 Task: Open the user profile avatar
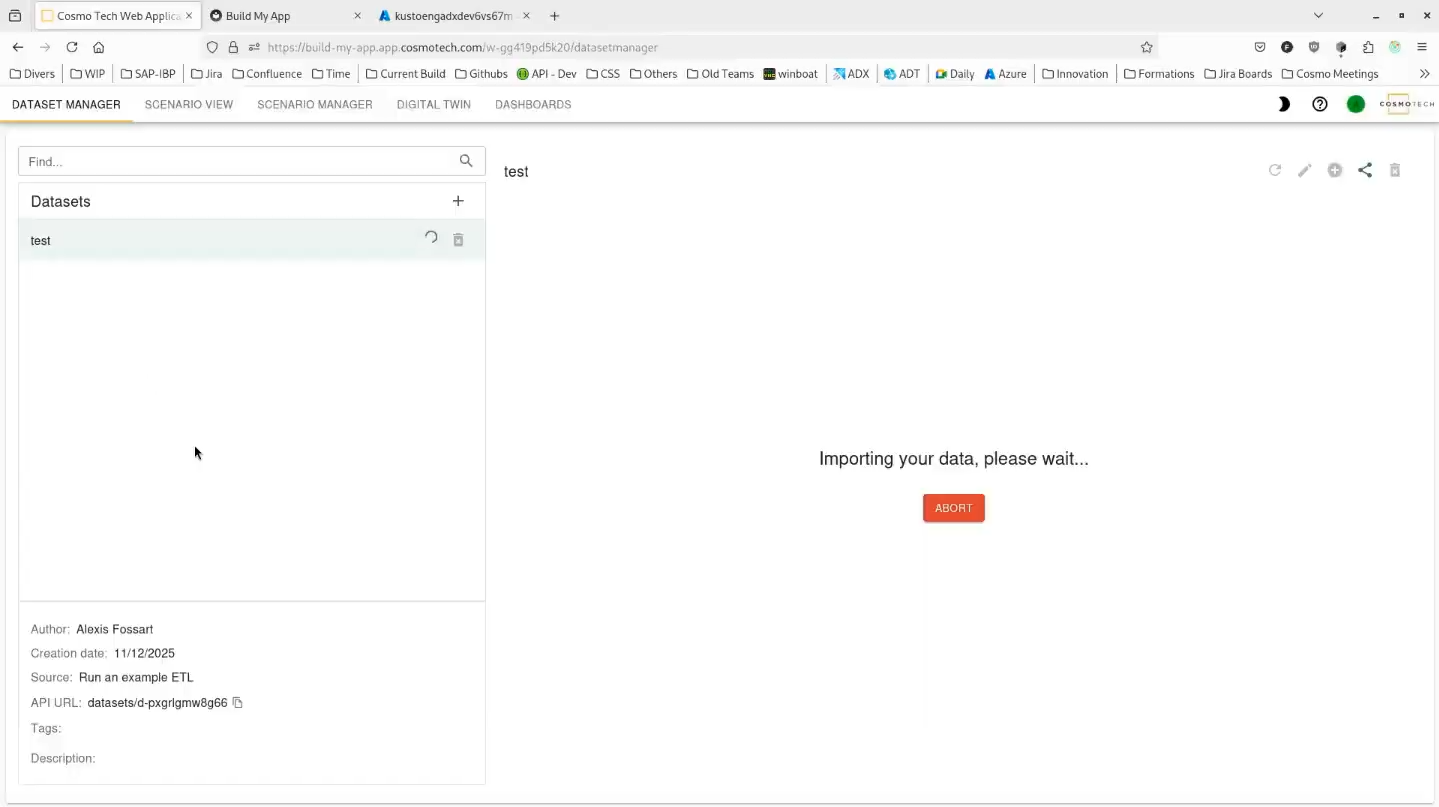pyautogui.click(x=1356, y=103)
